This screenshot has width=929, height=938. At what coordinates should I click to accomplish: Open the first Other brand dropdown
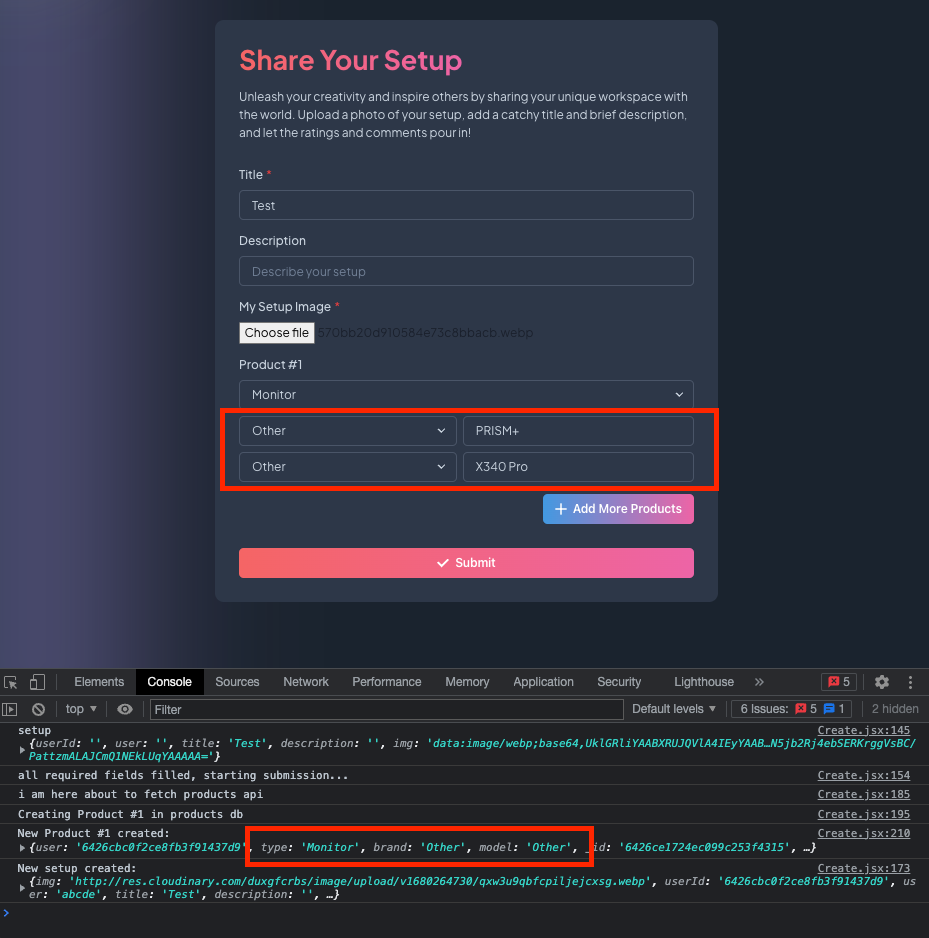(x=347, y=430)
